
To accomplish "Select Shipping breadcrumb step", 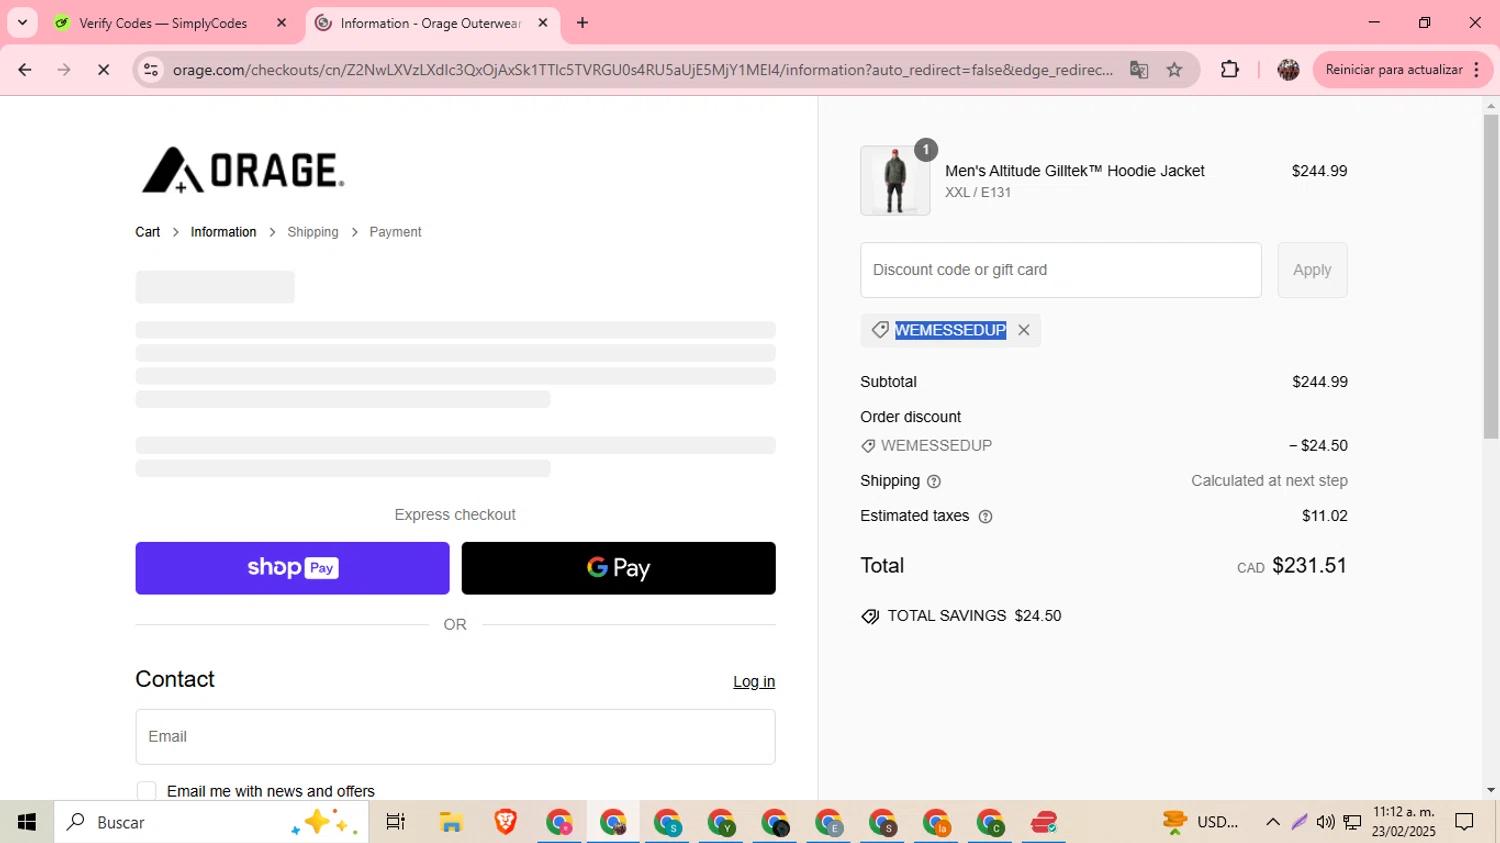I will pos(313,232).
